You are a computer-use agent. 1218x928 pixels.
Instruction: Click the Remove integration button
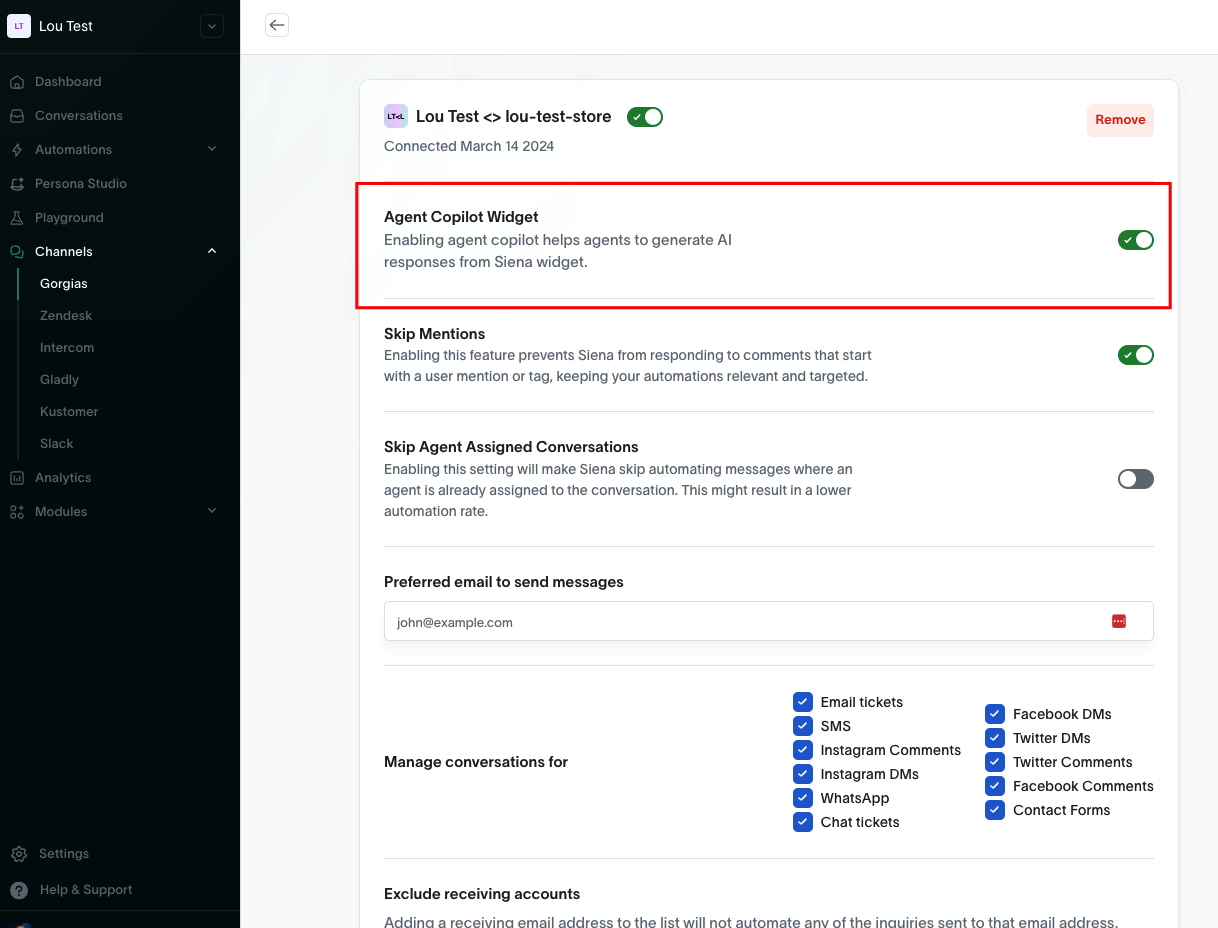coord(1120,120)
